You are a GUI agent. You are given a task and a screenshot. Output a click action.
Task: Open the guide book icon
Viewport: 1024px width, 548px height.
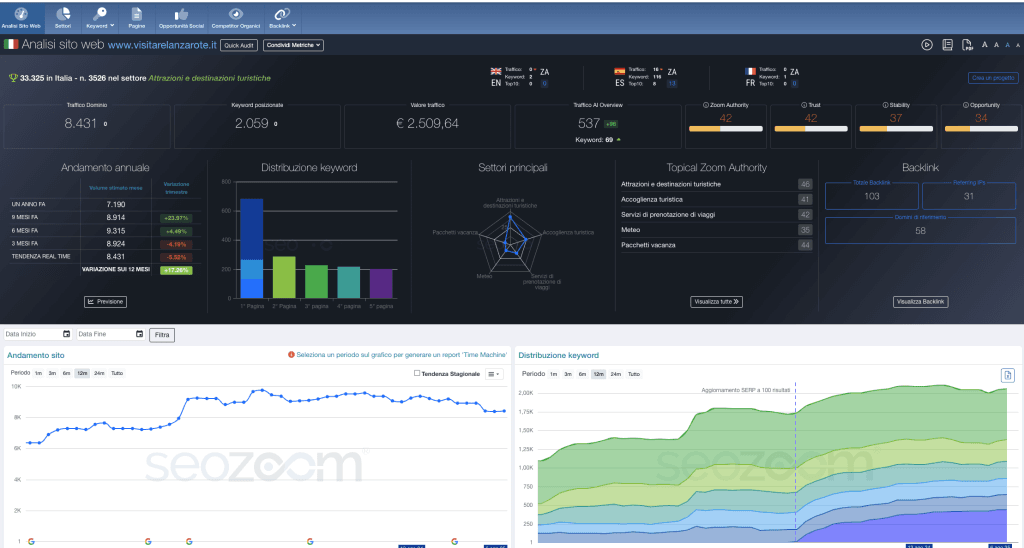point(948,45)
